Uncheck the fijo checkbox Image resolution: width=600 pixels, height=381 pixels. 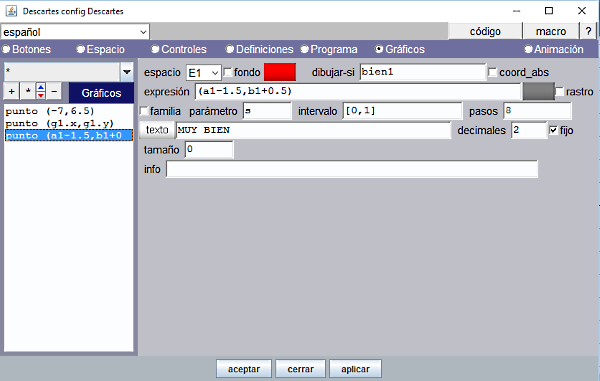(x=553, y=130)
